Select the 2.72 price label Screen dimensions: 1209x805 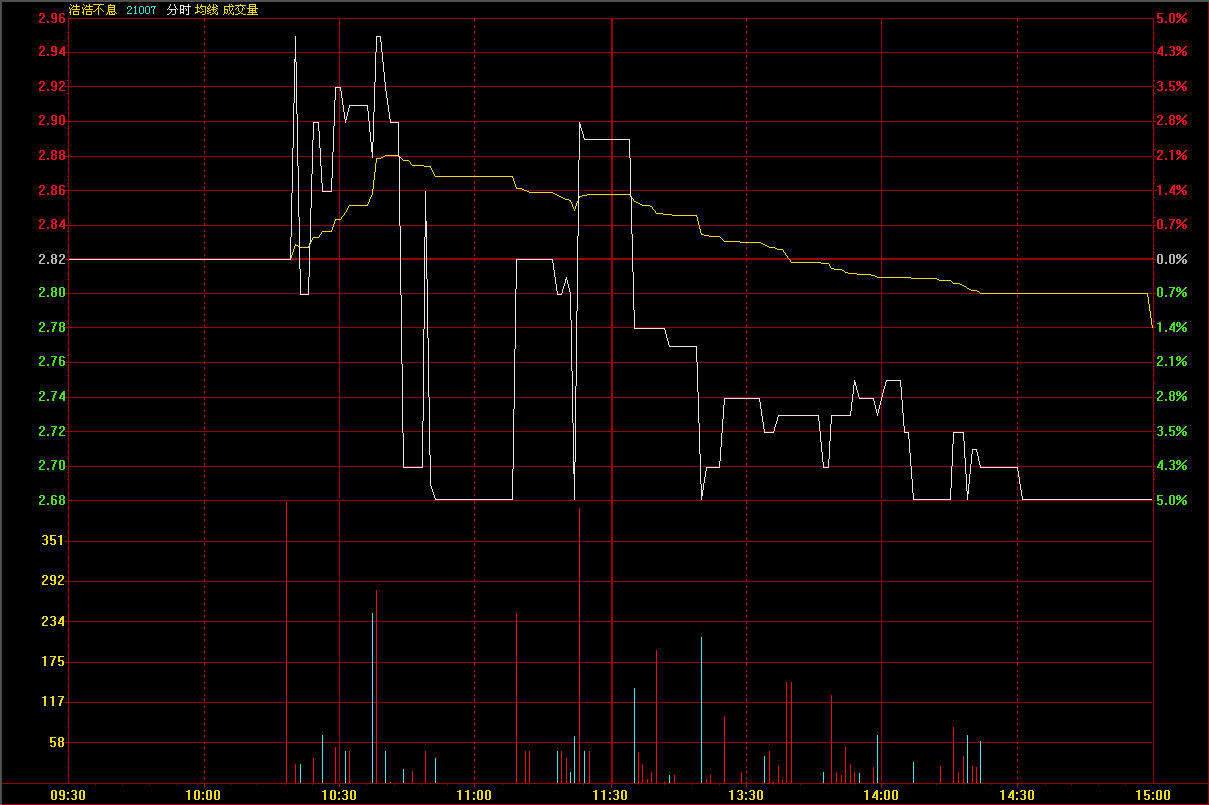pyautogui.click(x=52, y=432)
